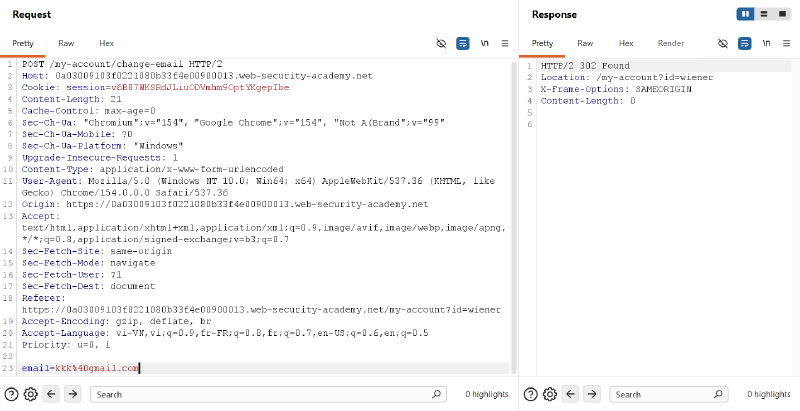This screenshot has height=411, width=800.
Task: Click the Origin header line
Action: [x=225, y=204]
